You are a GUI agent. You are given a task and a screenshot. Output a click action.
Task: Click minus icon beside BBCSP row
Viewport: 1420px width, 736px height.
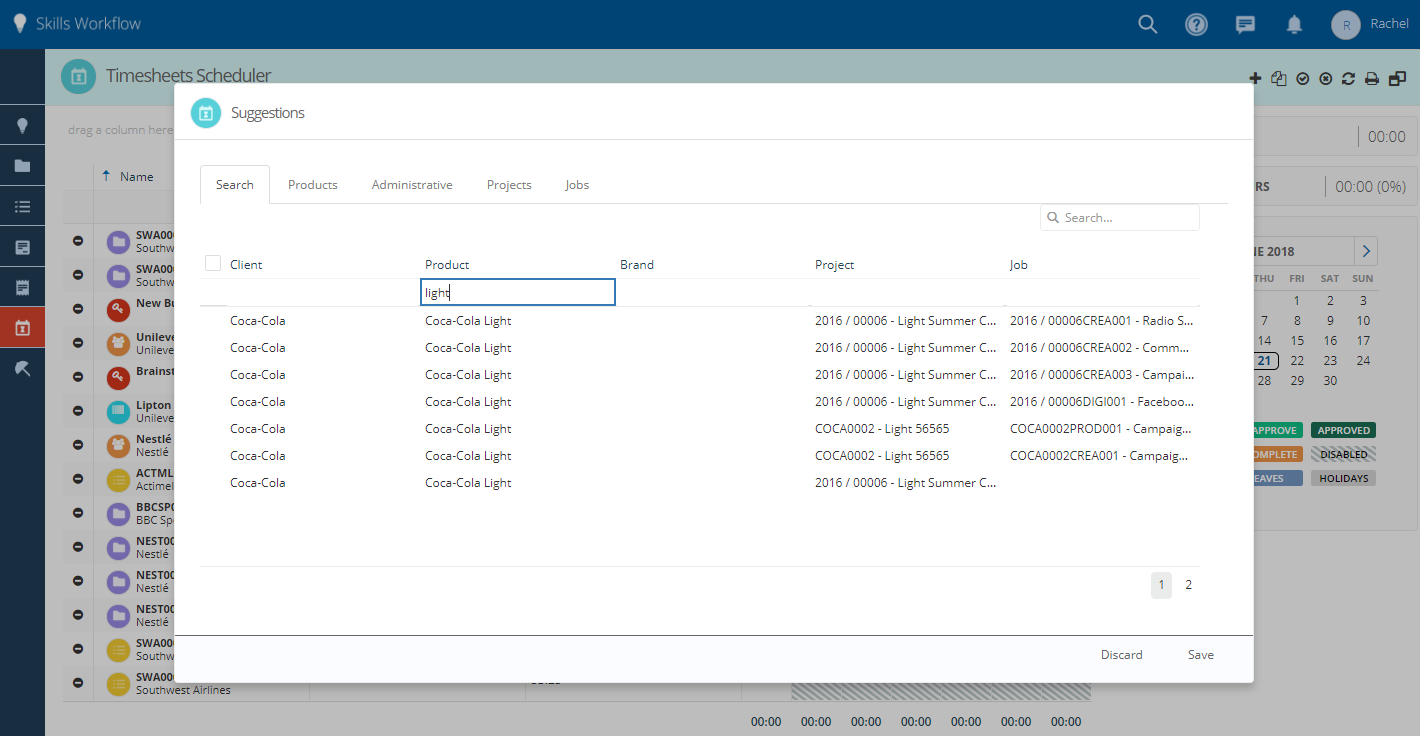78,513
